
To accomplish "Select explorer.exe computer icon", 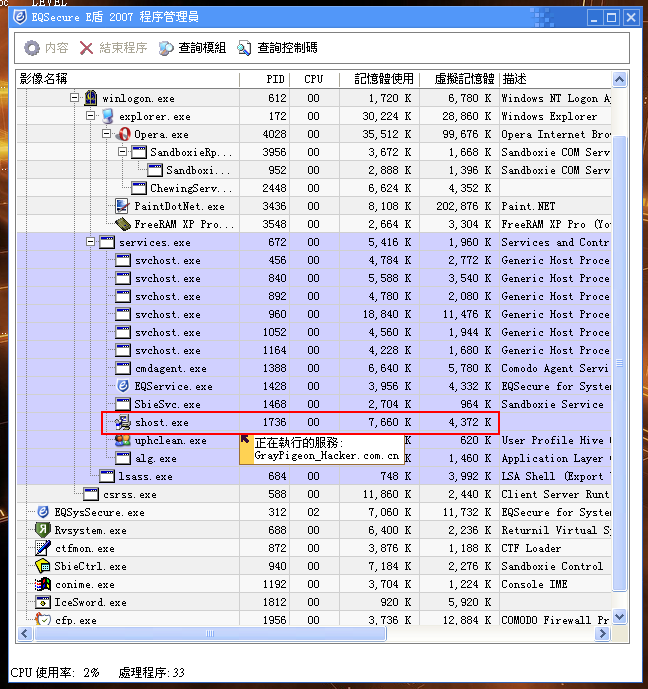I will coord(107,116).
